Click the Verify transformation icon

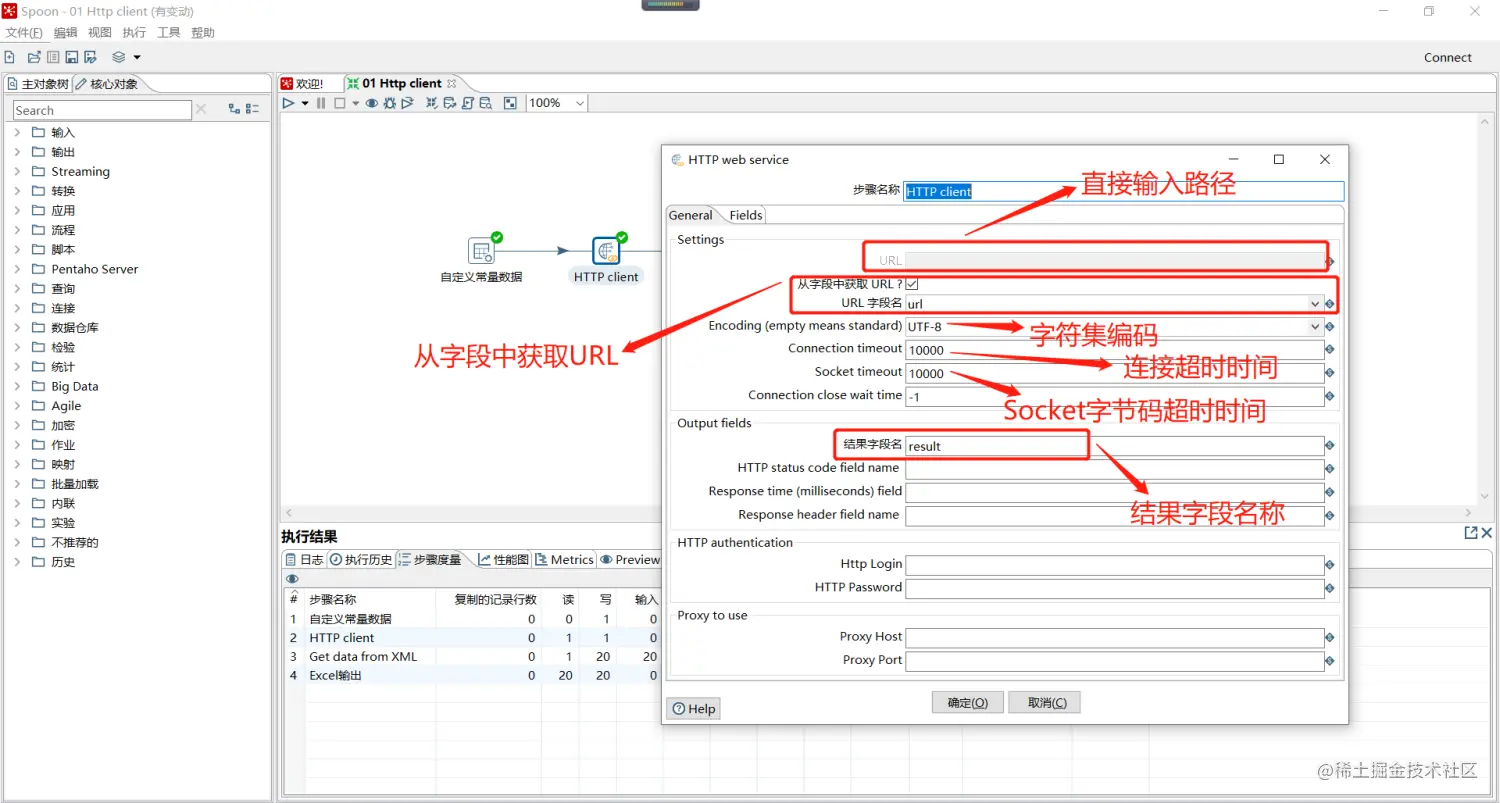coord(432,103)
